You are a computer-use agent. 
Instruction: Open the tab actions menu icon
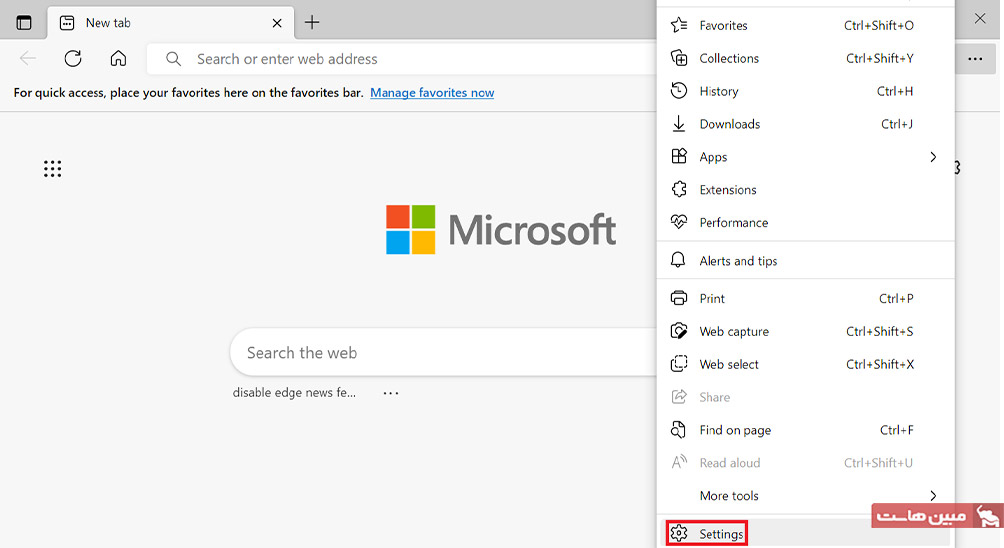(24, 23)
